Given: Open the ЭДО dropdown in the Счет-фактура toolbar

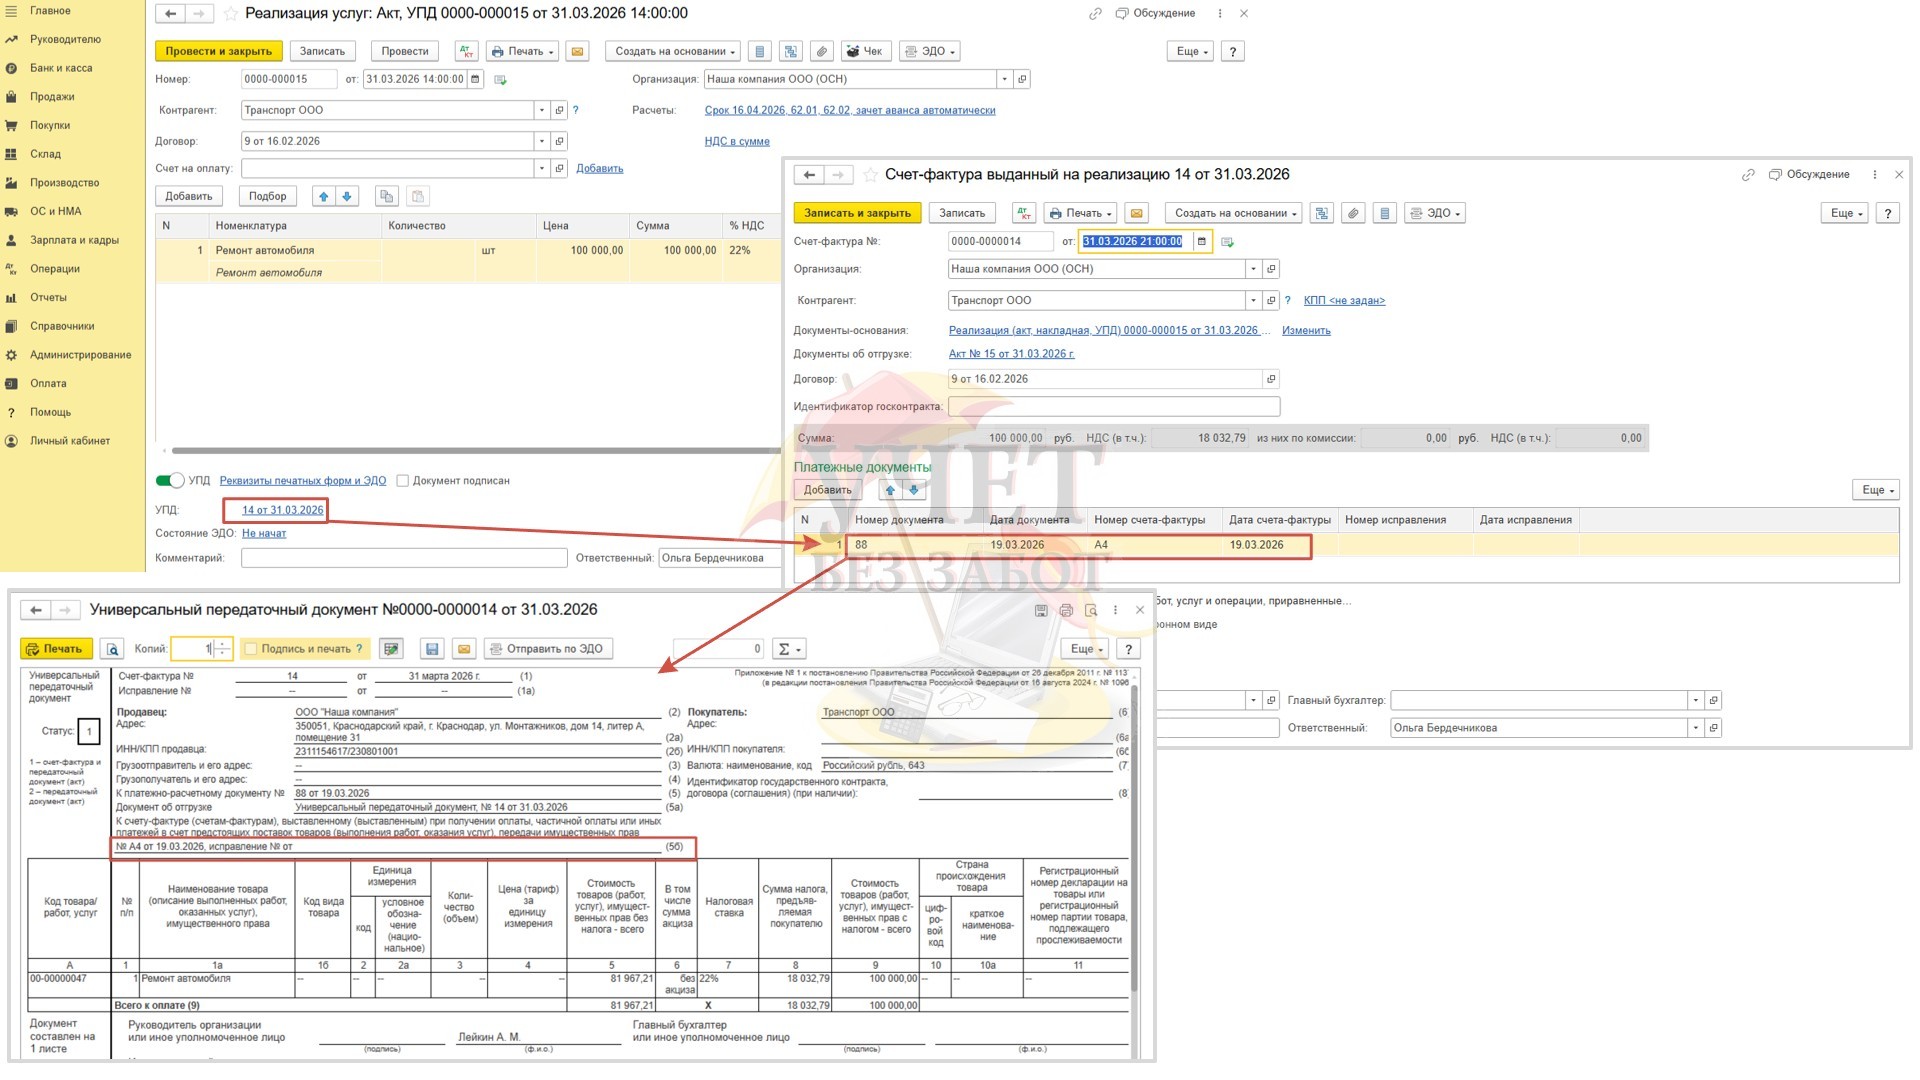Looking at the screenshot, I should (x=1437, y=213).
